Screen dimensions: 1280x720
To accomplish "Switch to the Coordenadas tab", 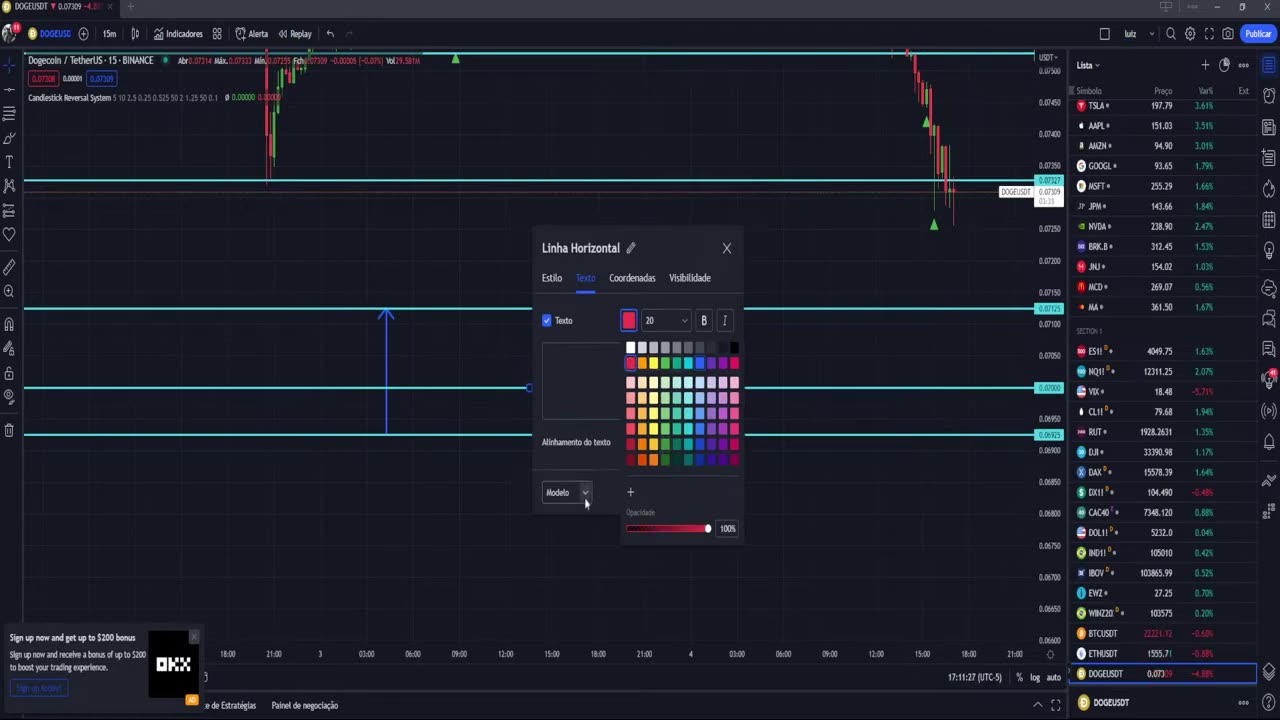I will click(x=632, y=278).
